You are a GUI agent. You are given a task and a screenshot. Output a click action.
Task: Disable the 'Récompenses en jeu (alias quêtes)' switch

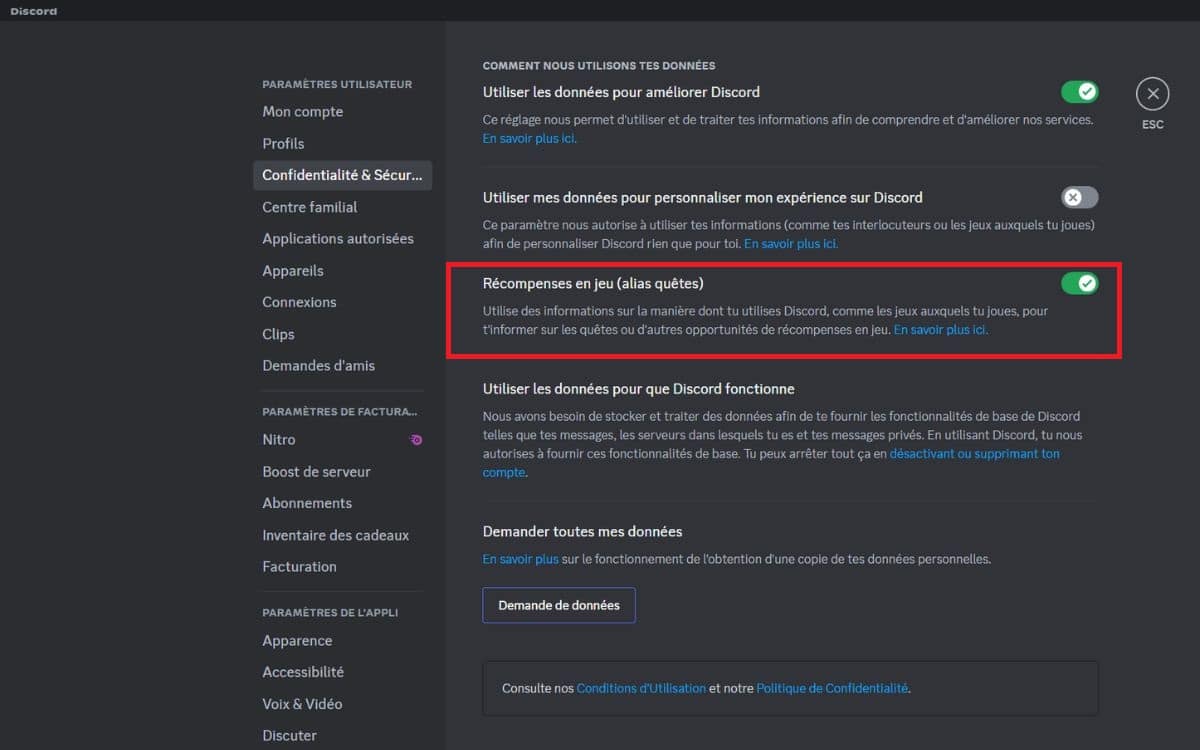pyautogui.click(x=1079, y=283)
